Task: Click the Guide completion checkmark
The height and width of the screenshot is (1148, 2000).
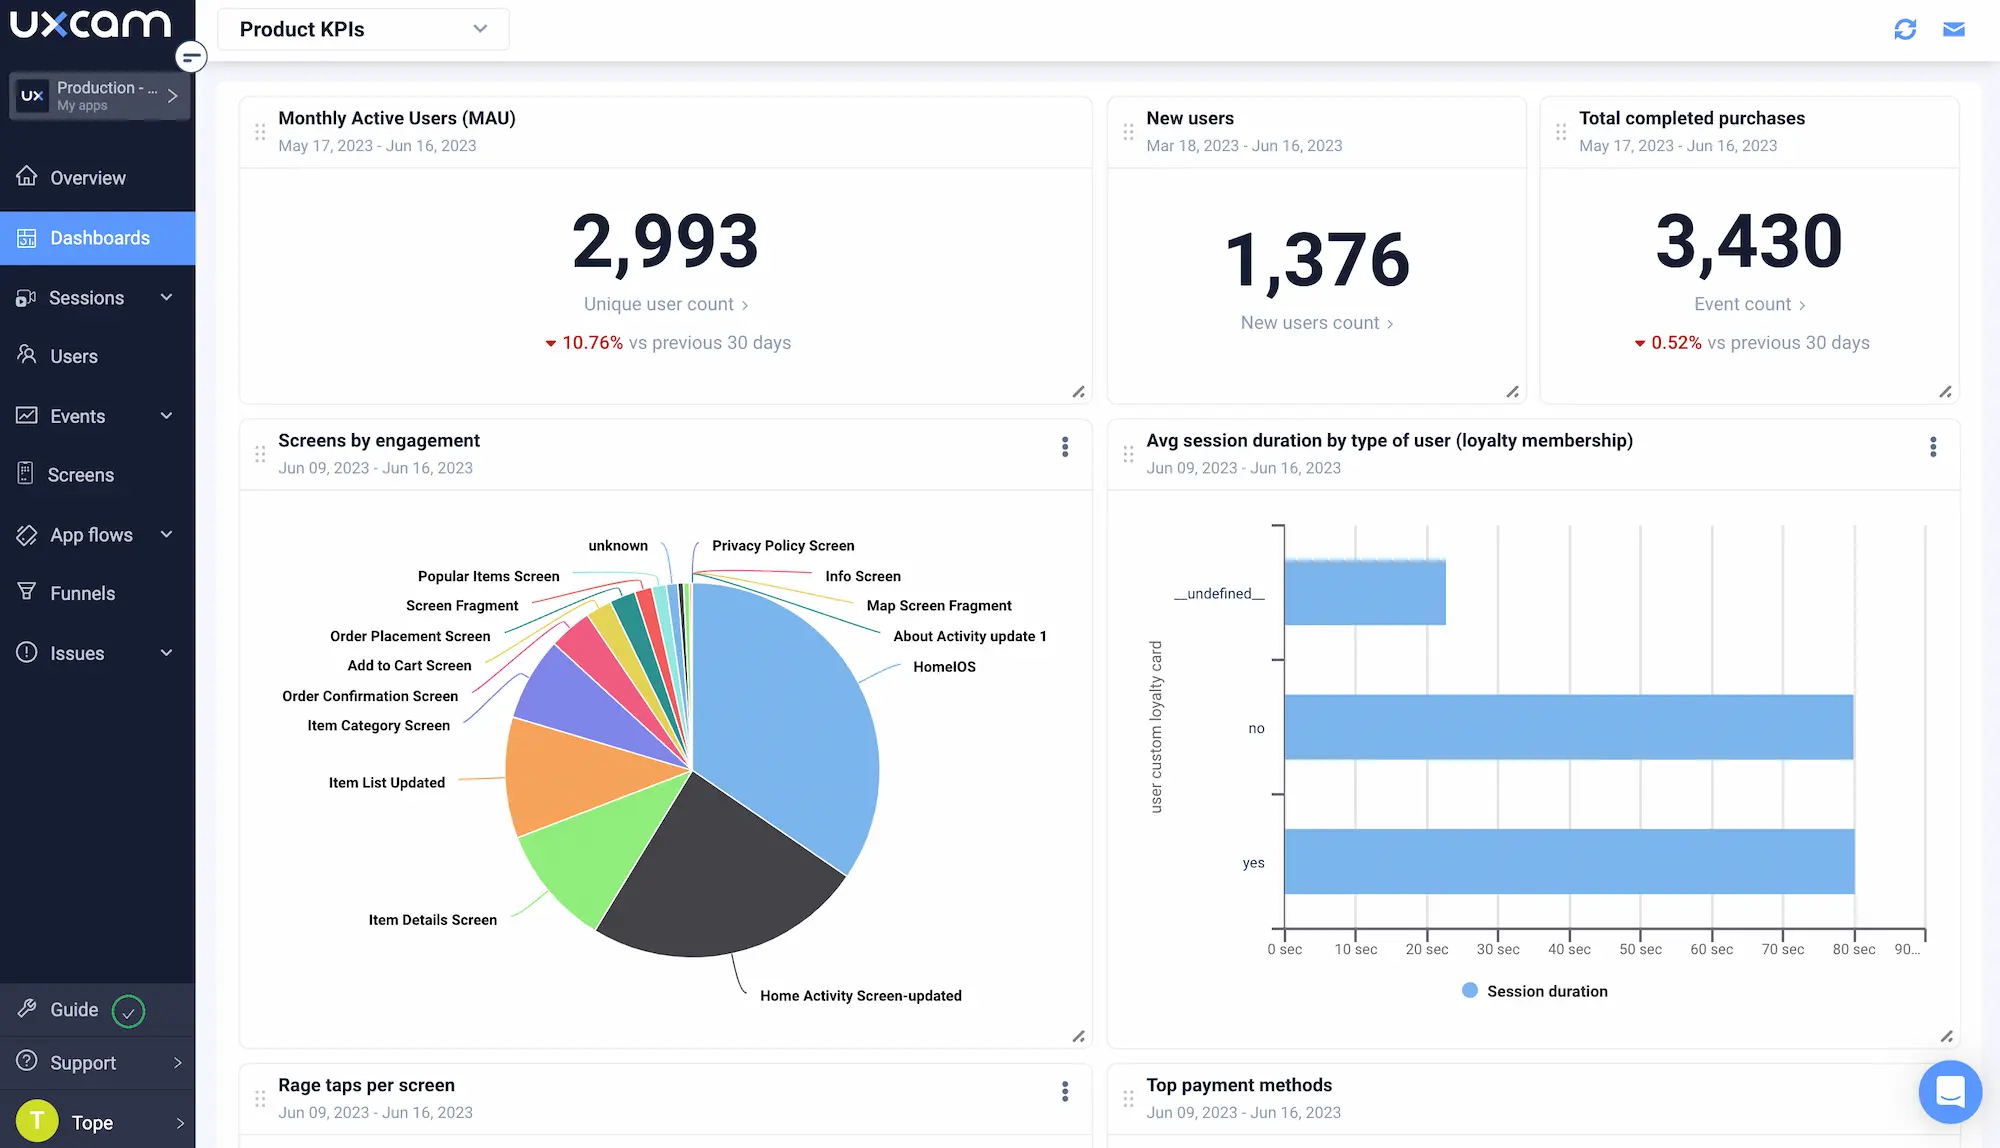Action: click(x=128, y=1011)
